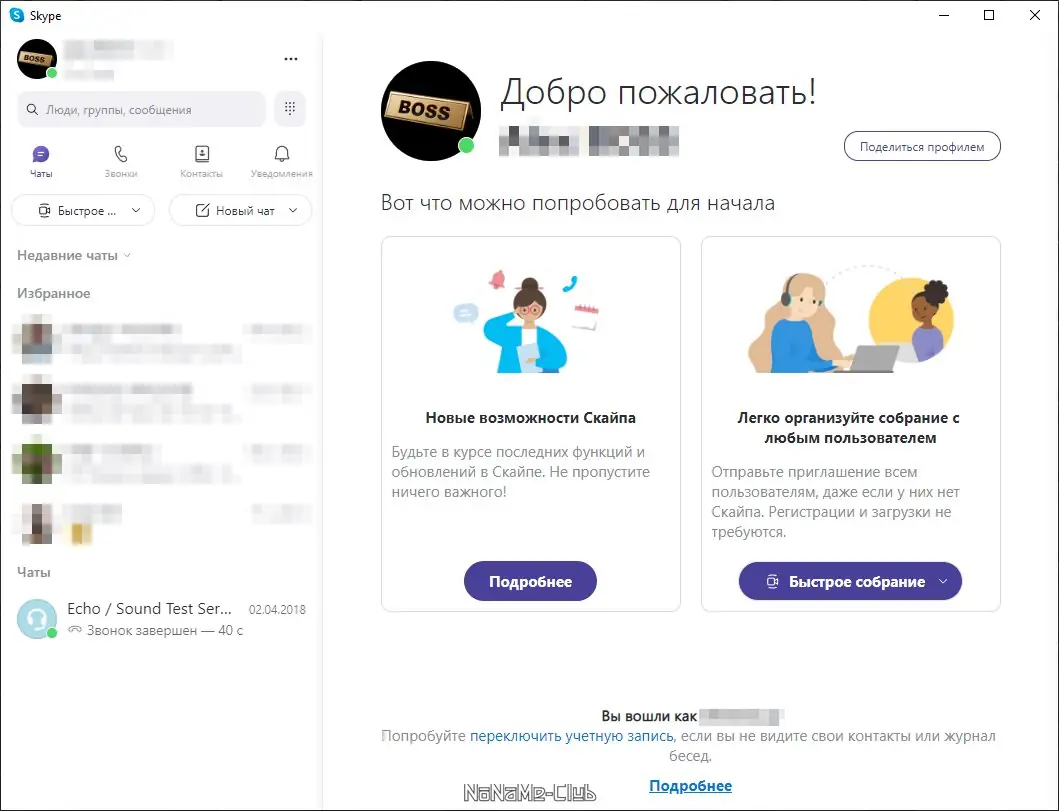Viewport: 1059px width, 811px height.
Task: Switch to the Чаты tab
Action: point(41,161)
